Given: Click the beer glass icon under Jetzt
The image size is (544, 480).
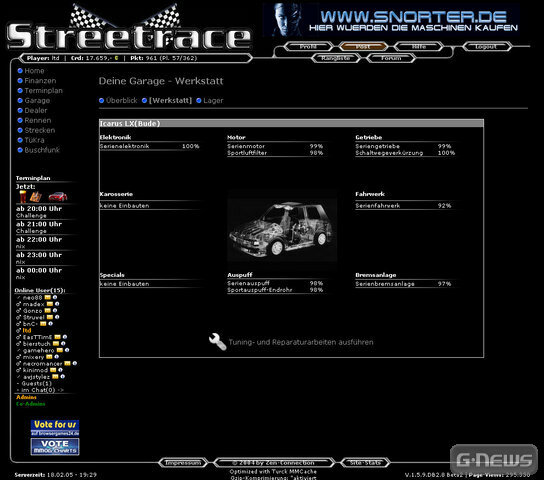Looking at the screenshot, I should (23, 196).
